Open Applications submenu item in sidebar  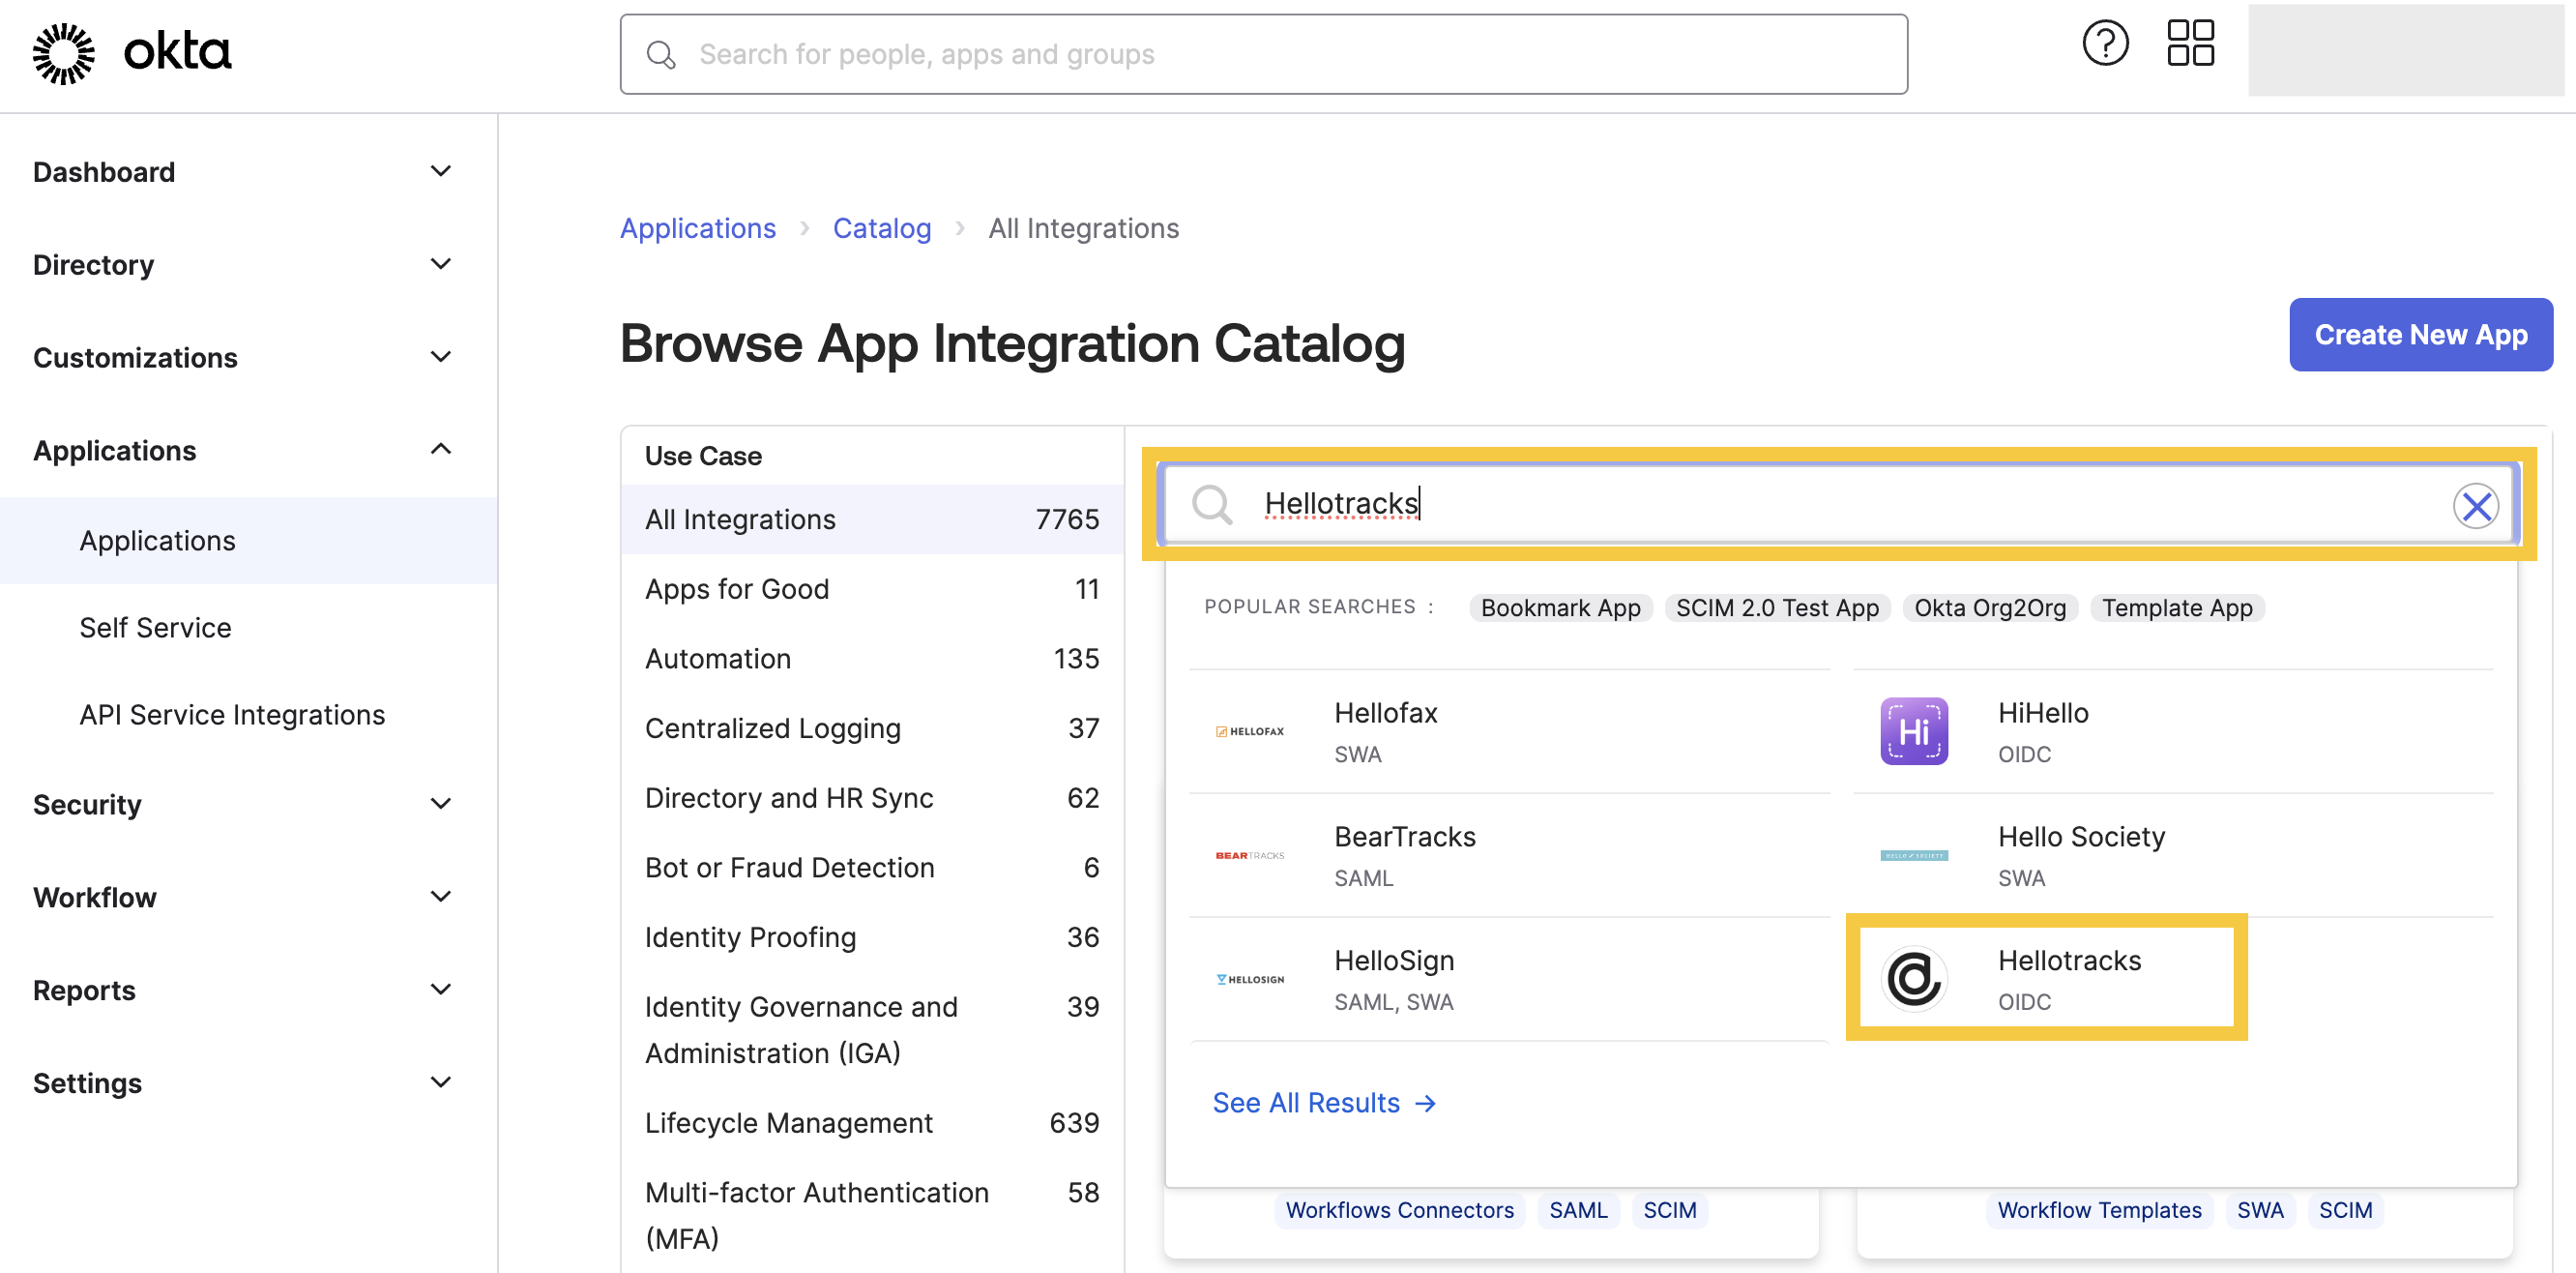tap(249, 541)
